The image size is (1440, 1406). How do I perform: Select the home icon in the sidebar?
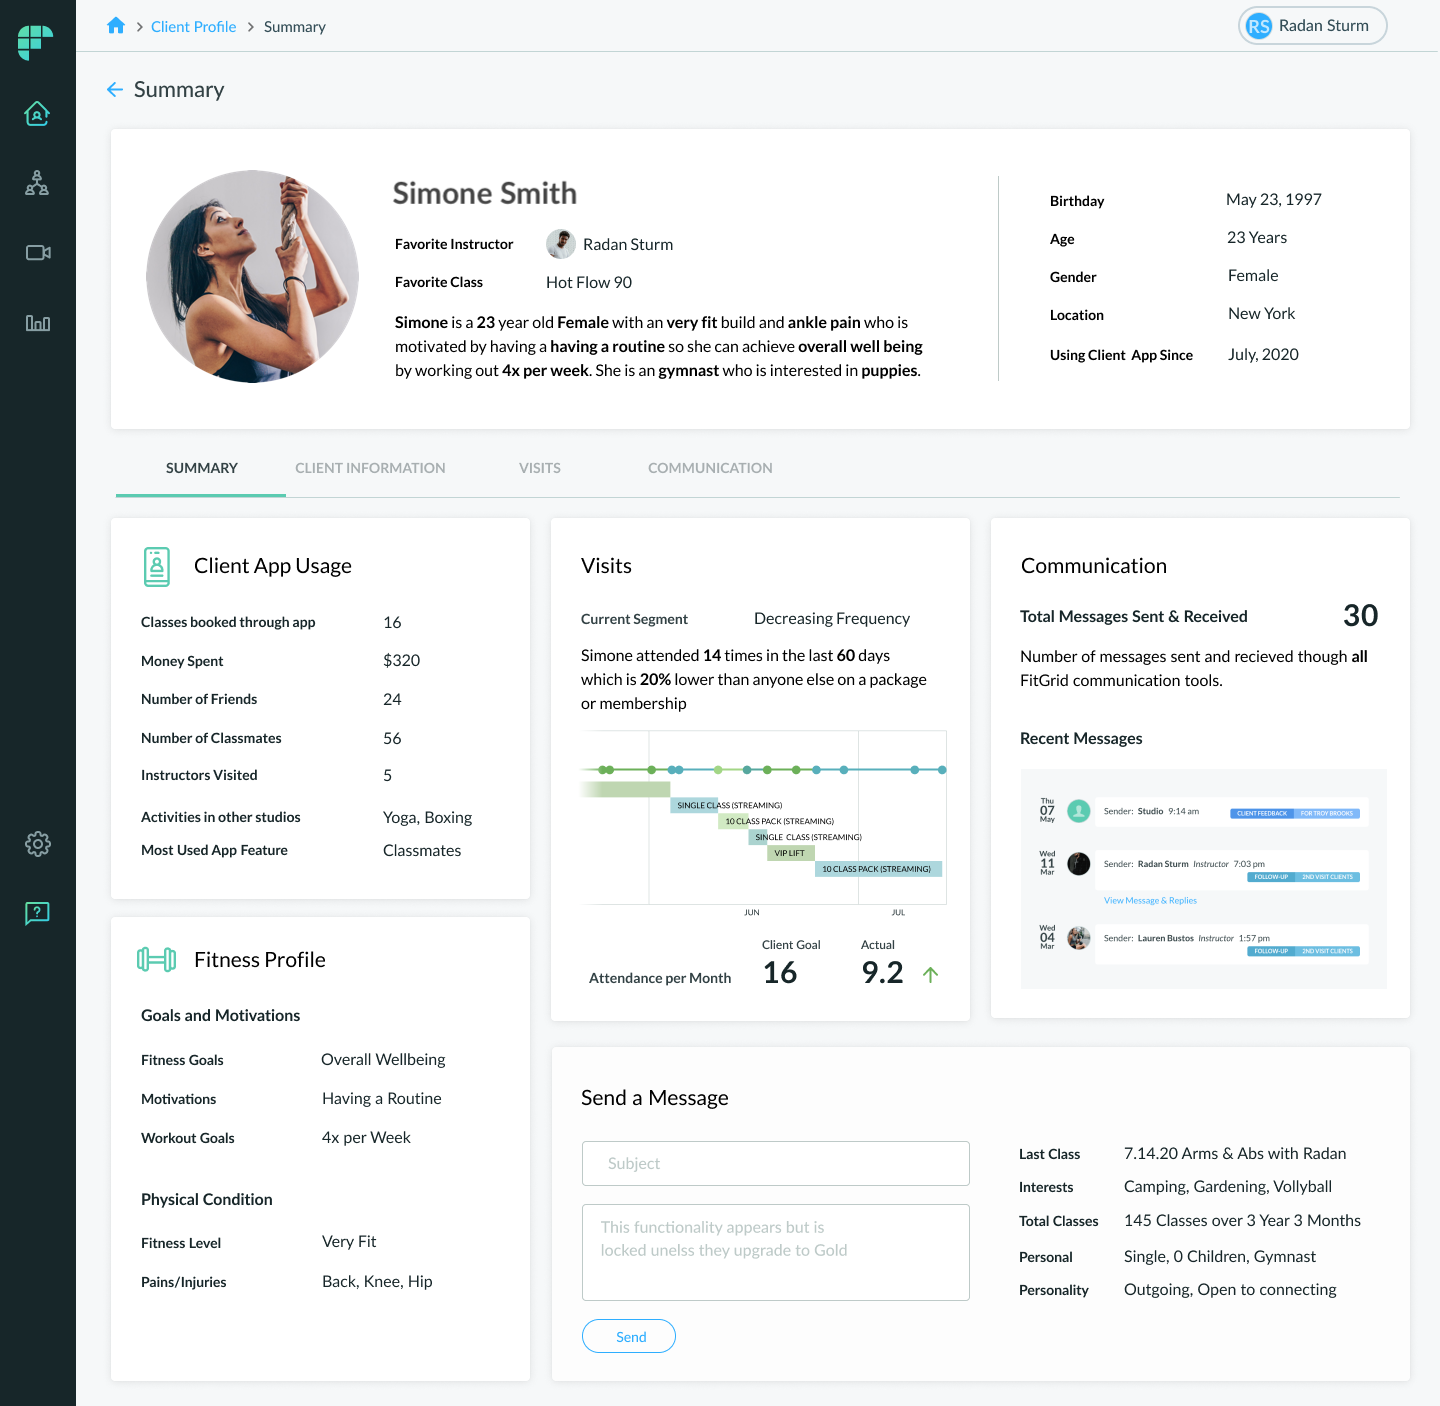pos(37,113)
